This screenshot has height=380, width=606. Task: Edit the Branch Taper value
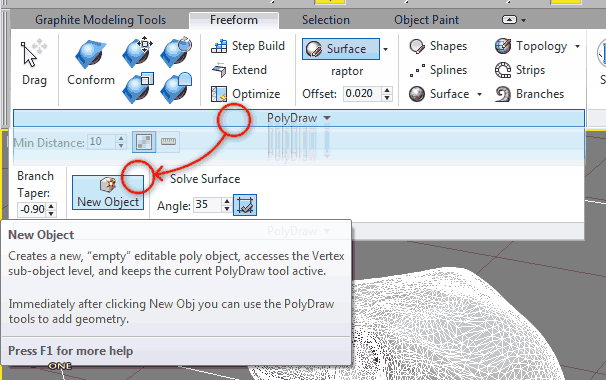click(32, 210)
